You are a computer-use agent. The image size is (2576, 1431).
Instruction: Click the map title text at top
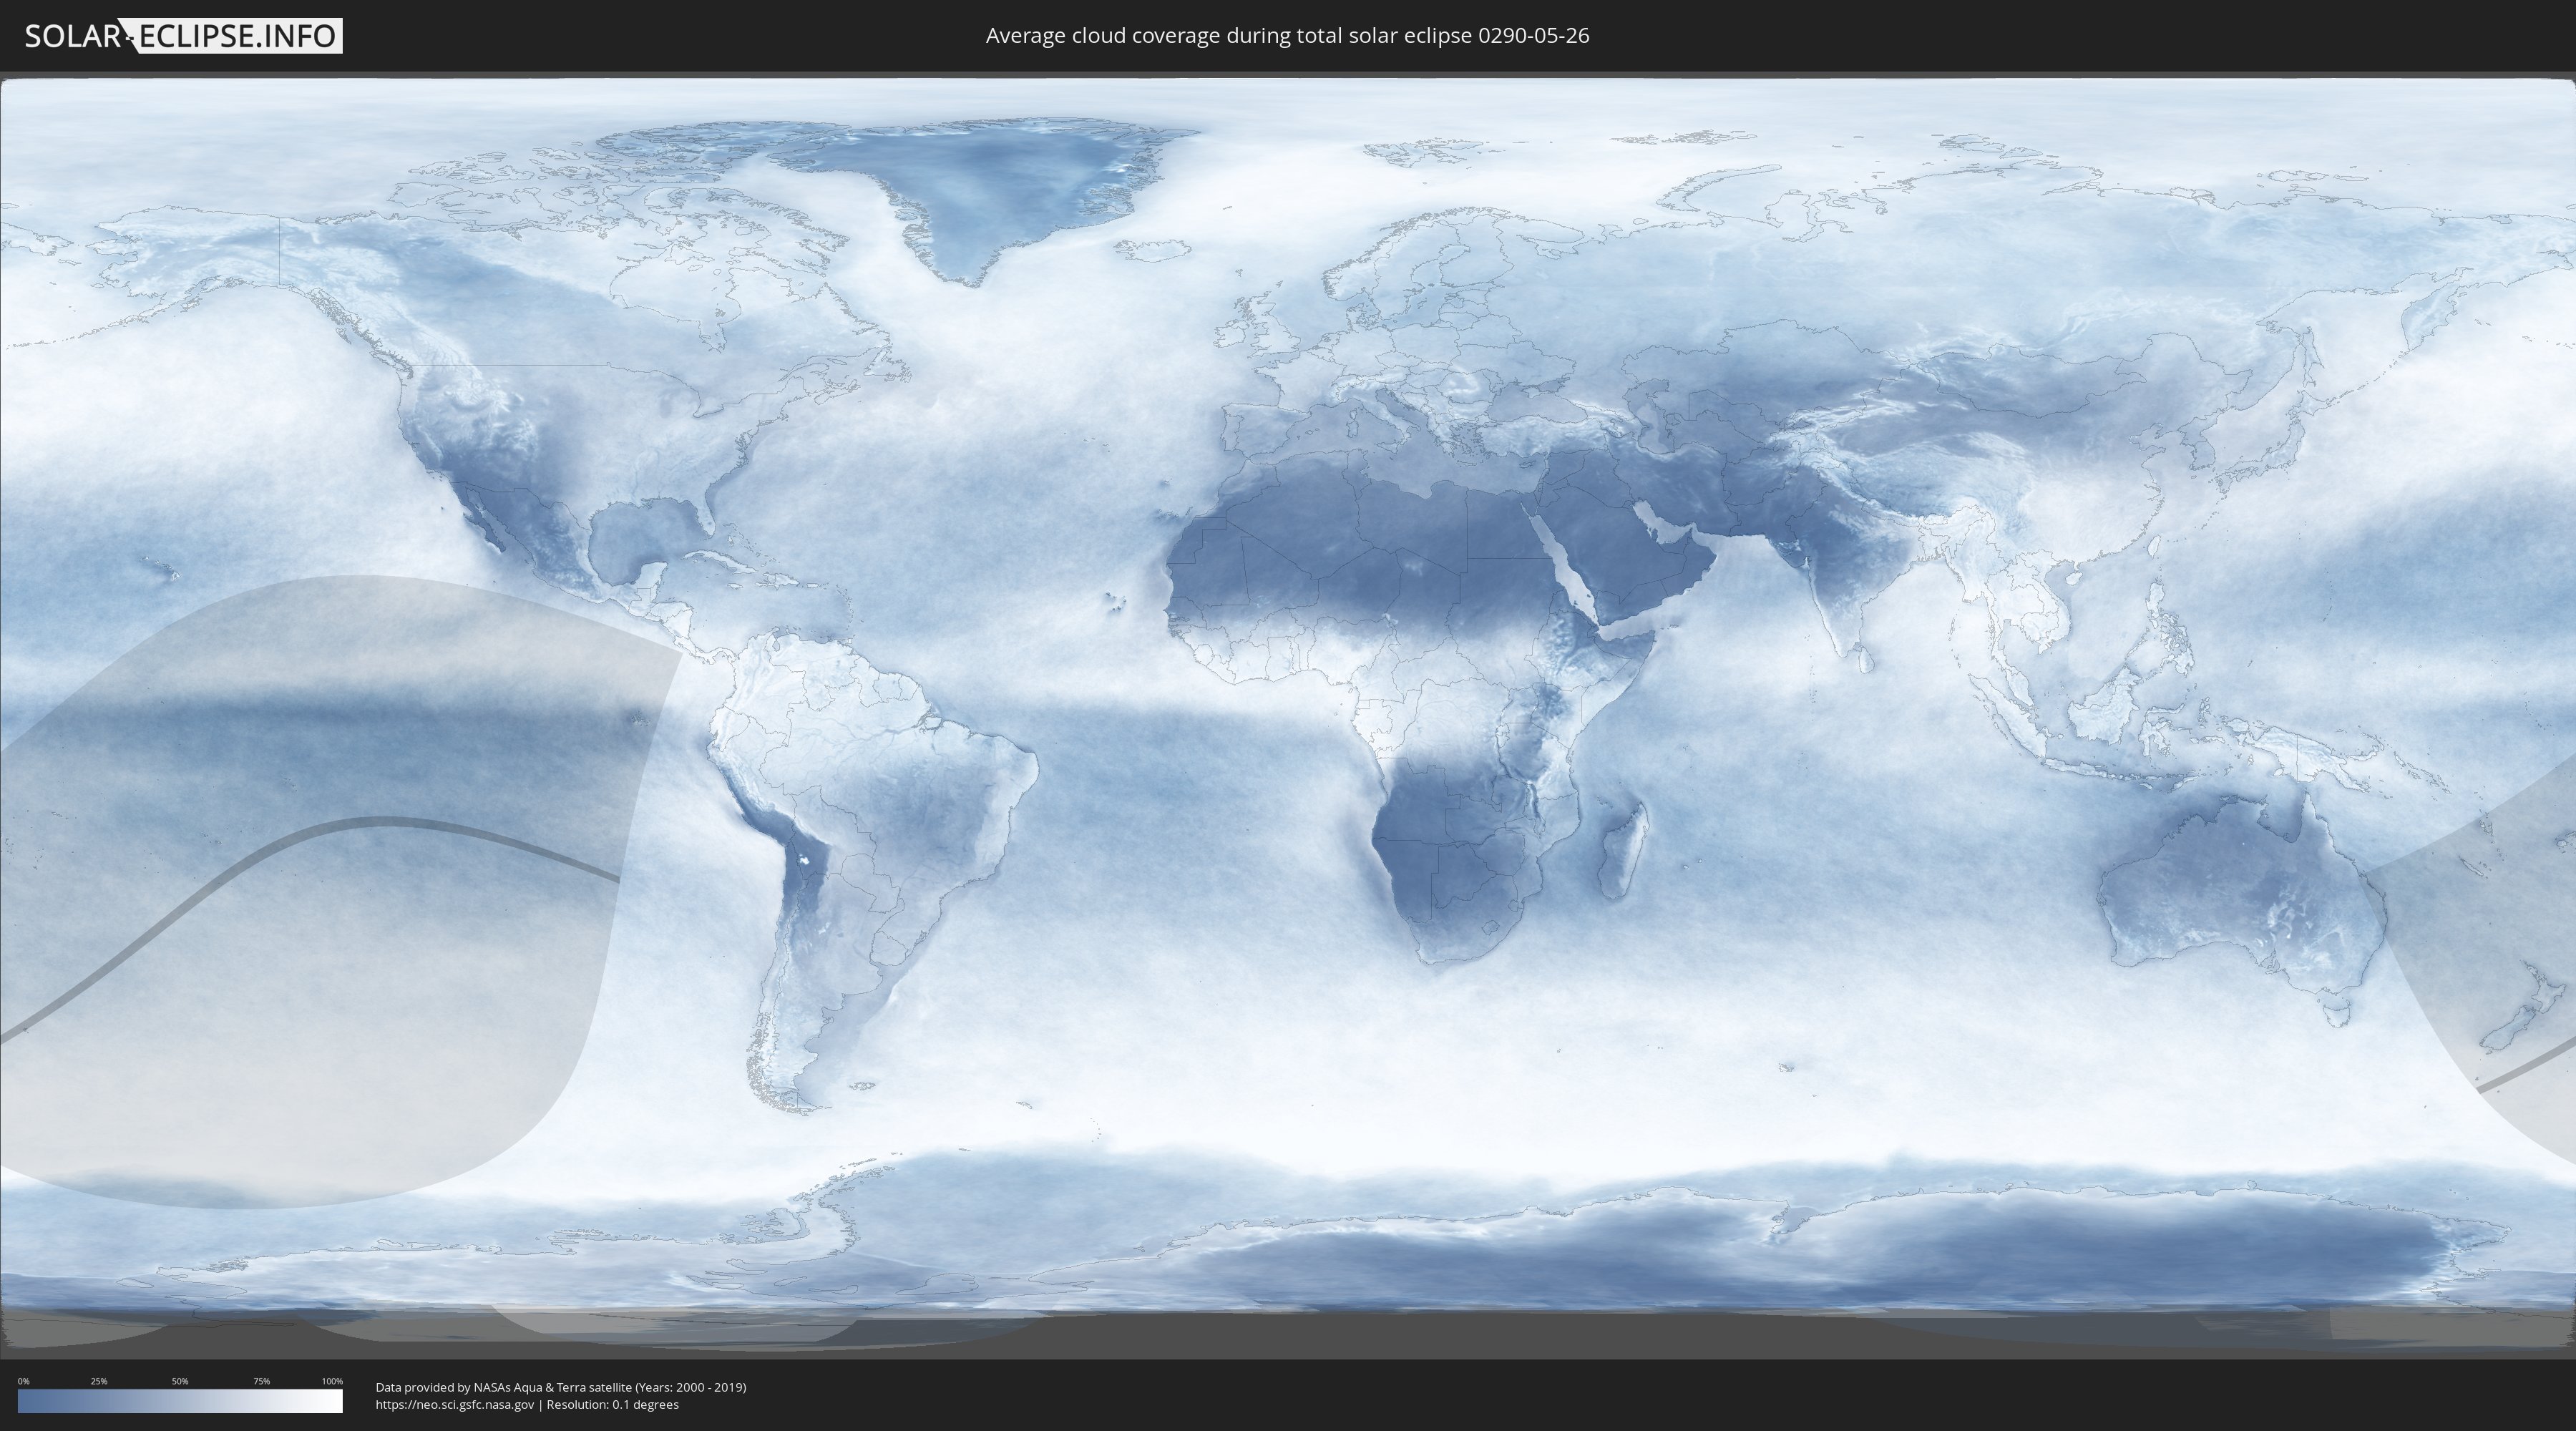[1287, 36]
